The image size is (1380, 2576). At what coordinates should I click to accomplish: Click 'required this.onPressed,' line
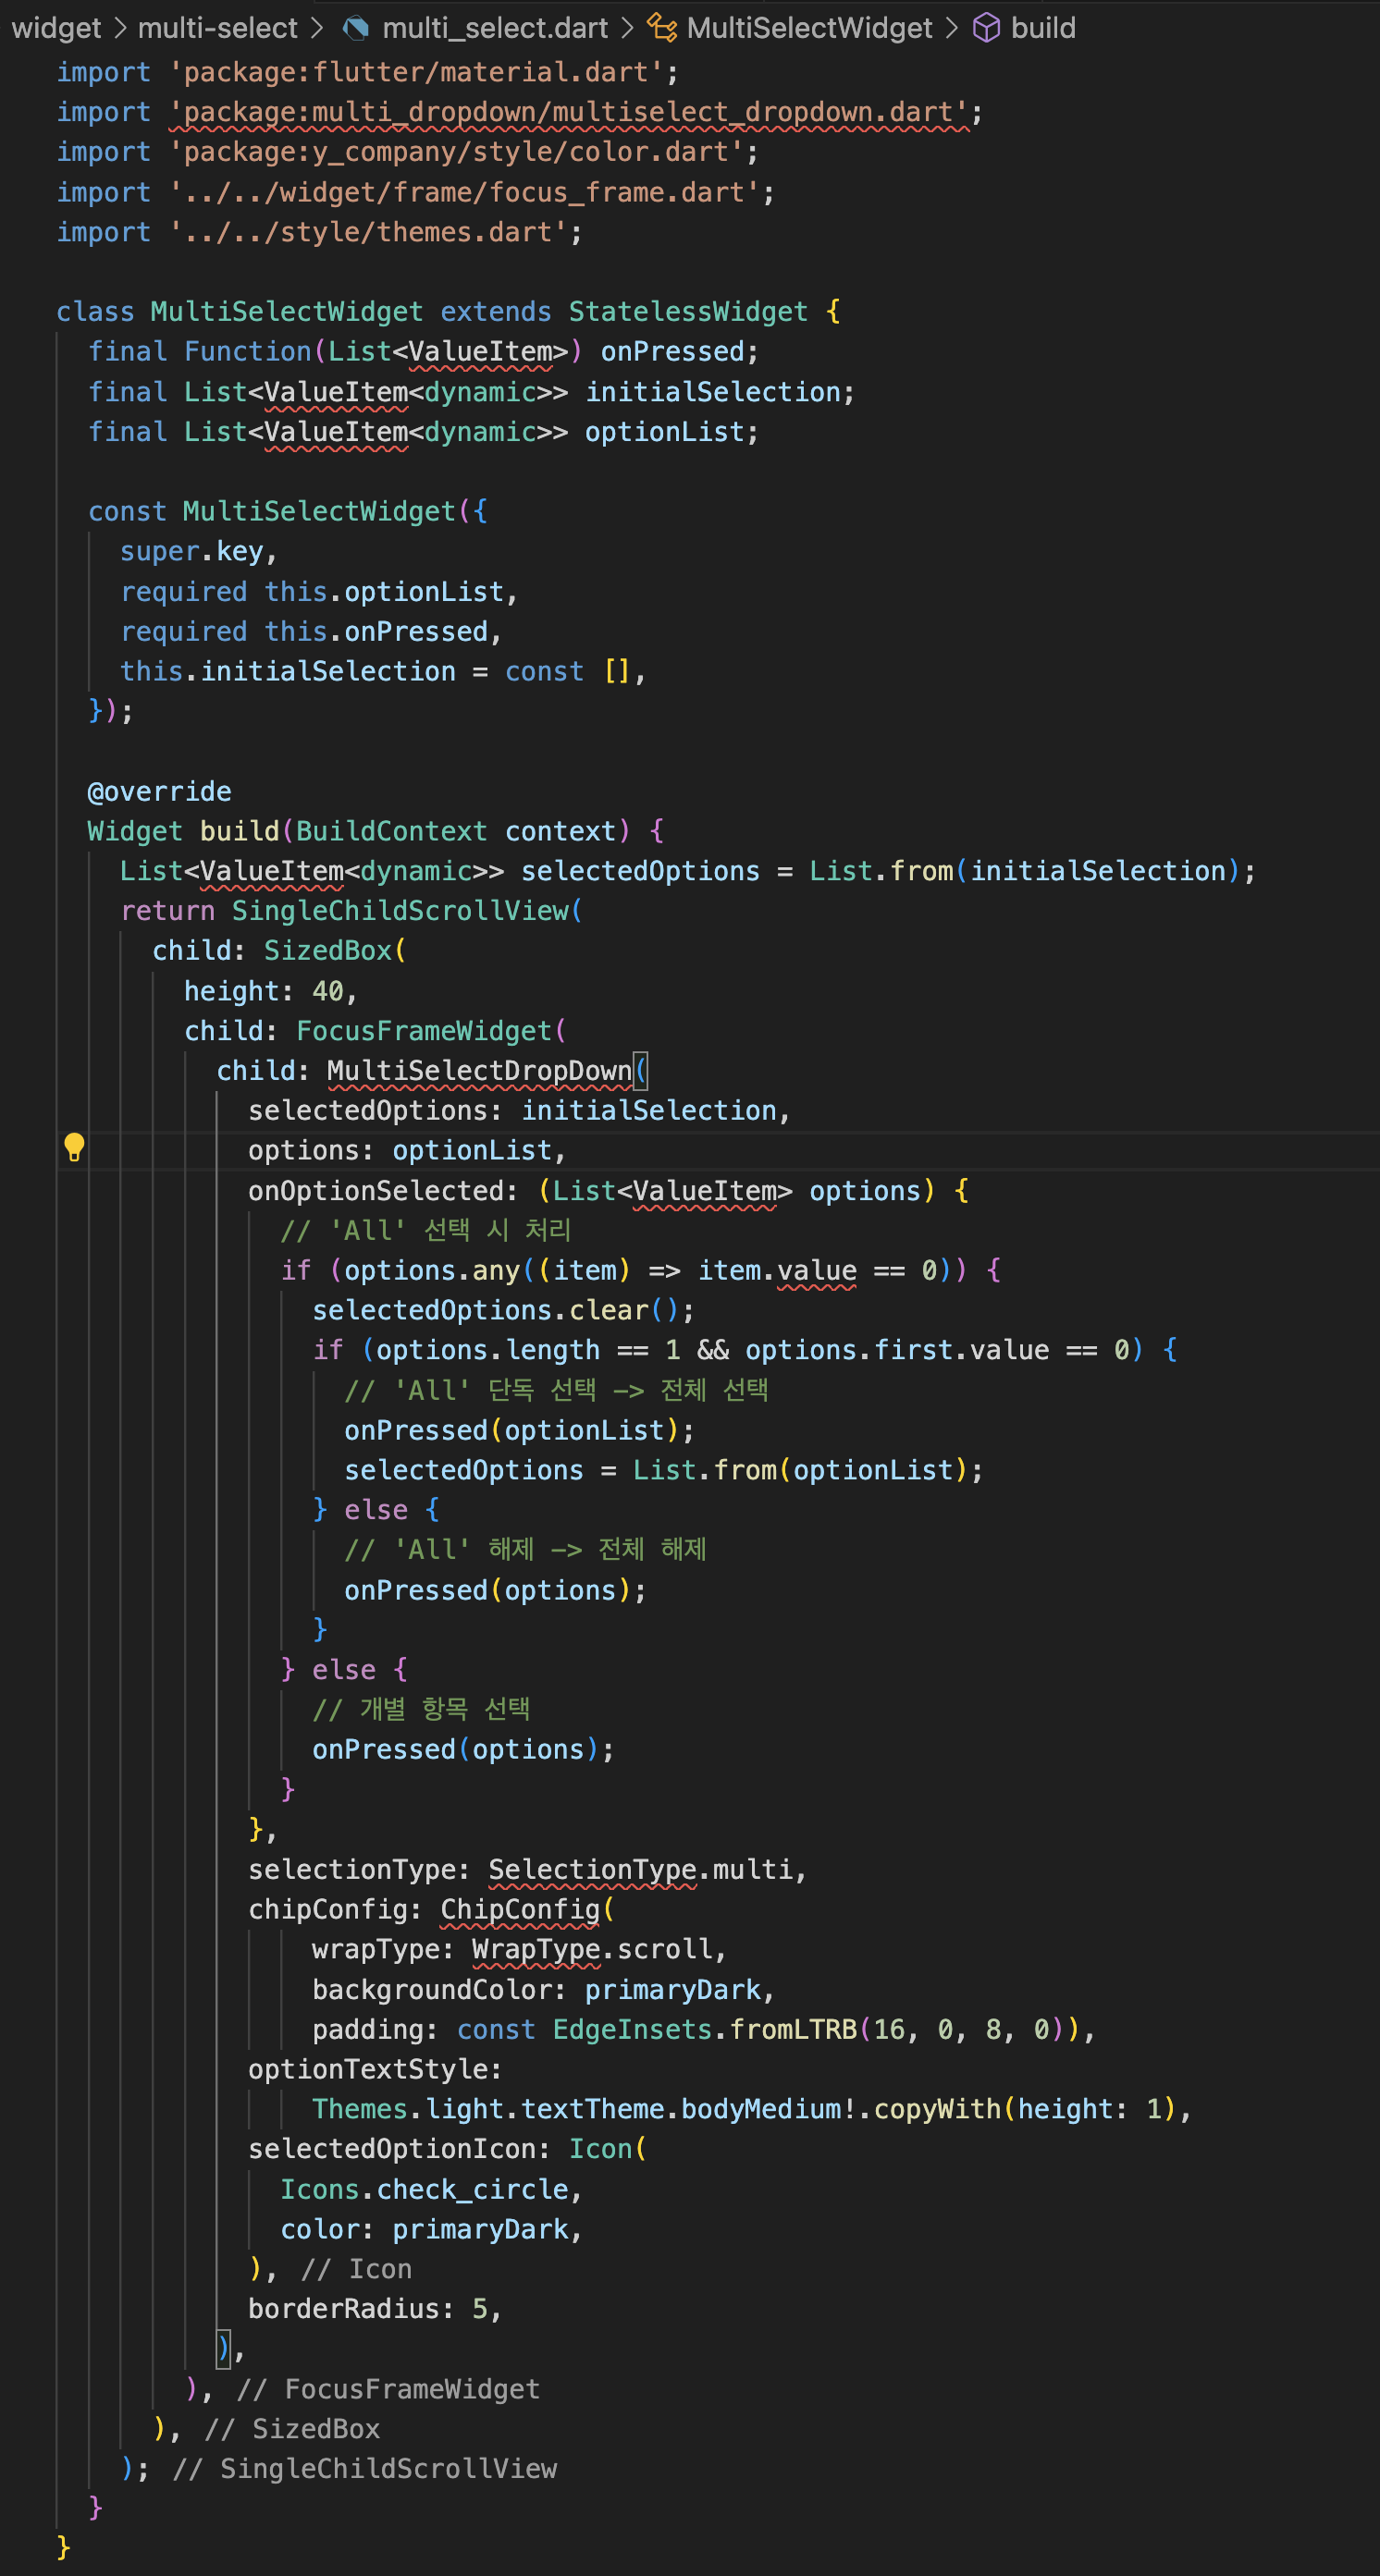(x=311, y=632)
